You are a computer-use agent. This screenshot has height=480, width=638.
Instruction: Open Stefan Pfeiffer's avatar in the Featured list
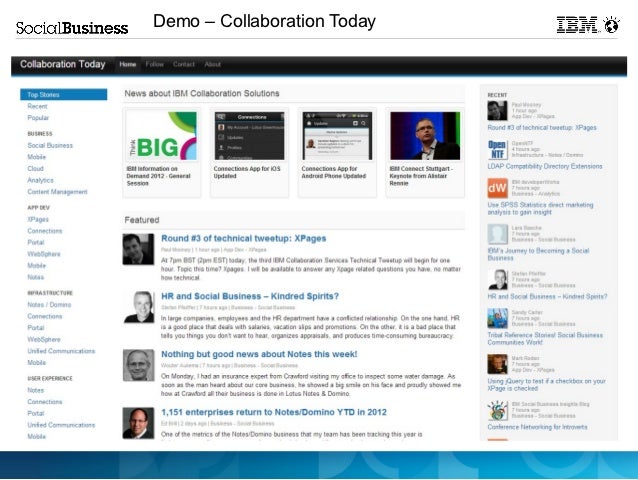click(138, 307)
